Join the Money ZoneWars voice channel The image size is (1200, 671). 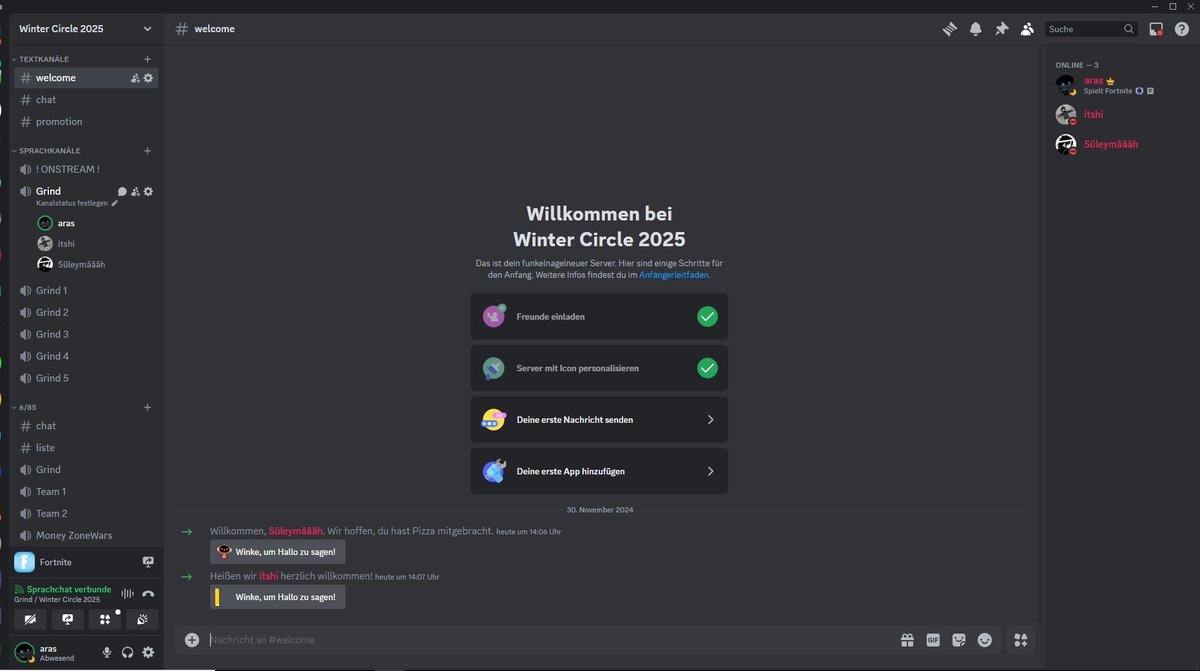(x=86, y=536)
